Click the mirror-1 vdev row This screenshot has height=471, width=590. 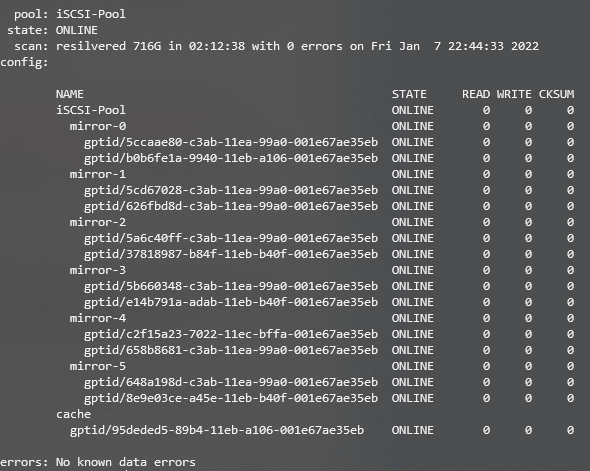tap(322, 174)
